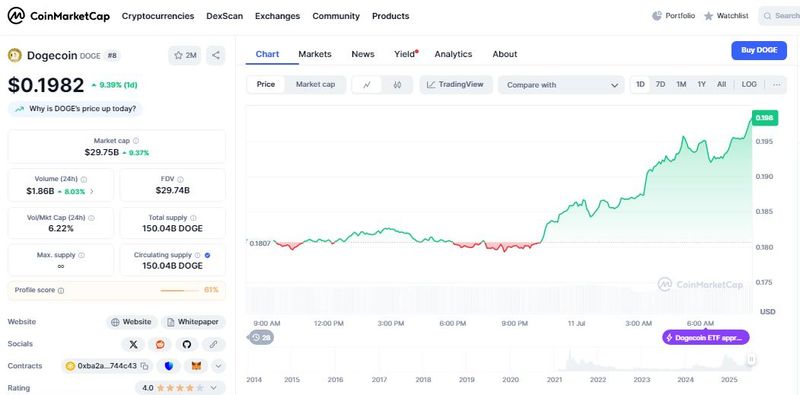Open the X (Twitter) social link
The height and width of the screenshot is (395, 800).
tap(133, 344)
